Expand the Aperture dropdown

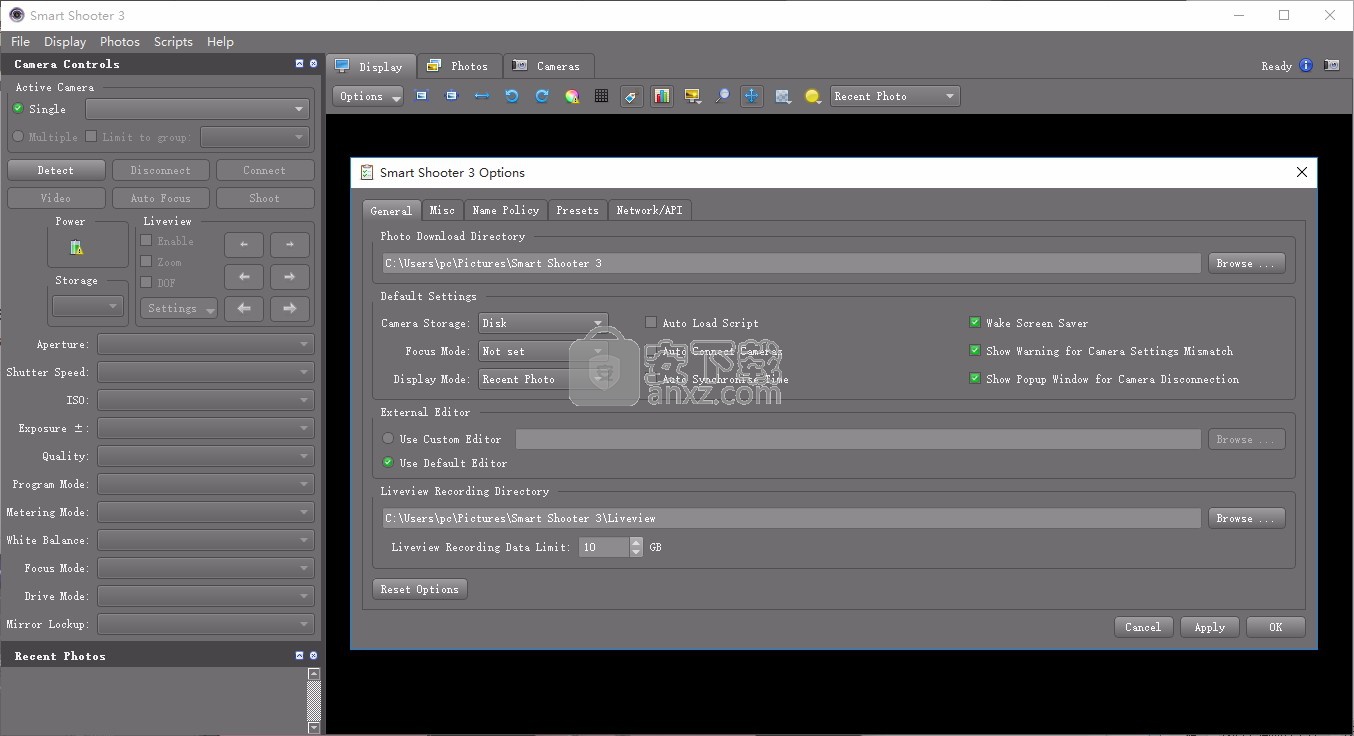(x=206, y=344)
